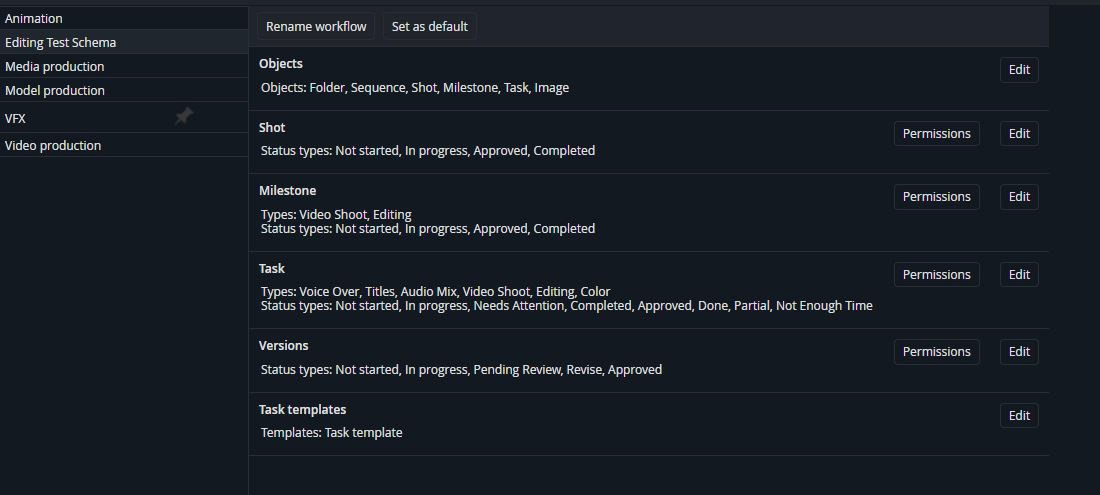Screen dimensions: 1100x495
Task: Edit the Milestone section
Action: click(x=1019, y=197)
